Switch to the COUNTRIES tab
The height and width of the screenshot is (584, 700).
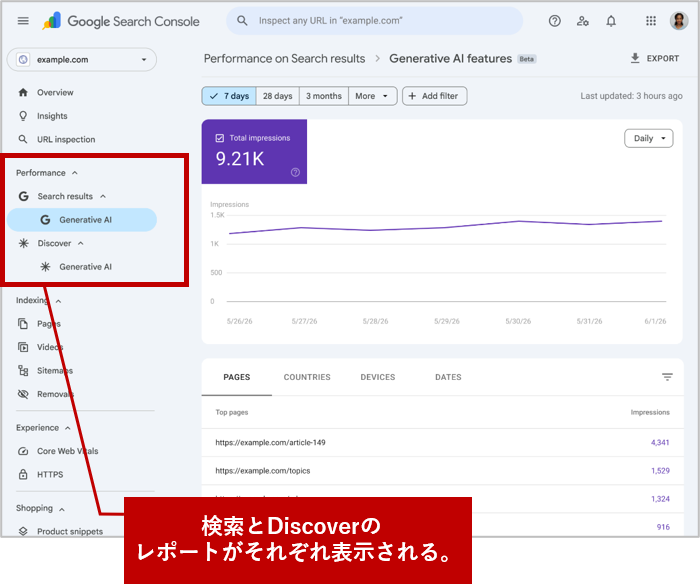307,377
